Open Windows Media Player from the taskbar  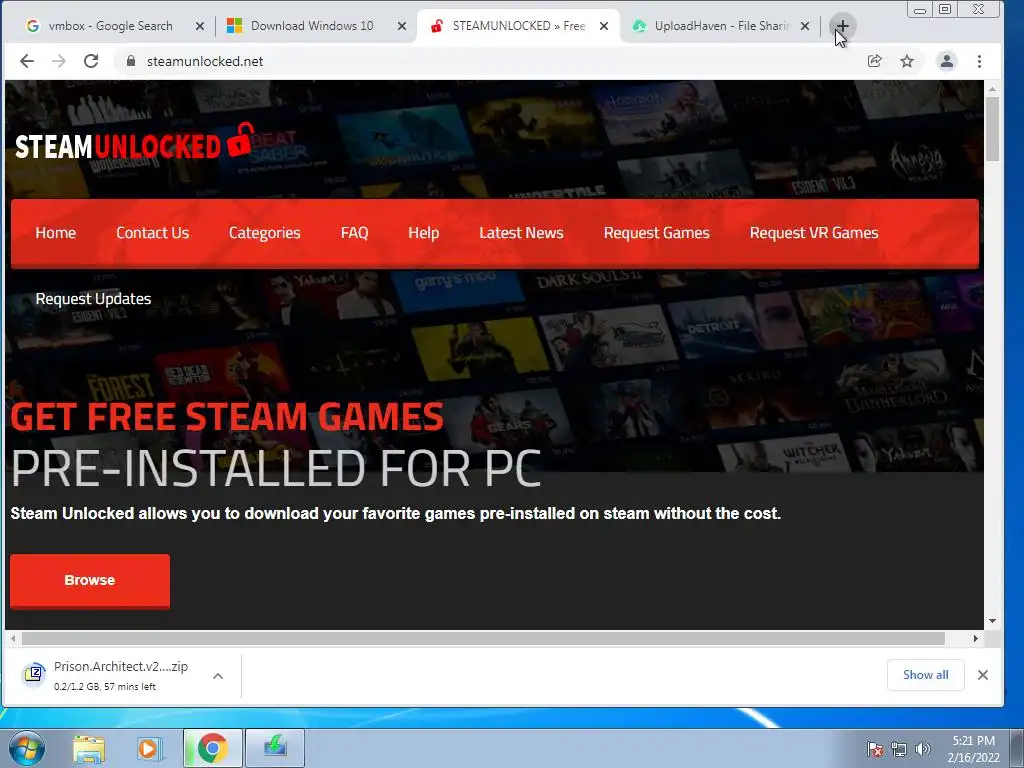[x=148, y=748]
